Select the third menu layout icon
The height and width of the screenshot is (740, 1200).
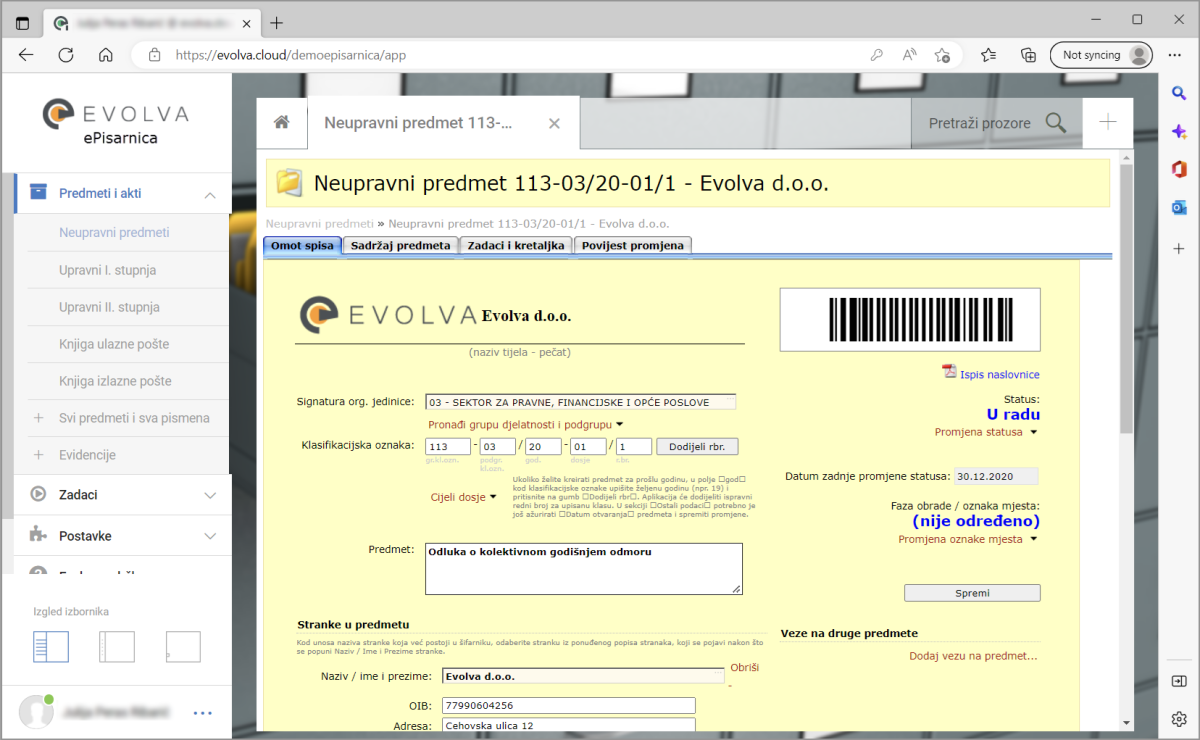point(183,647)
